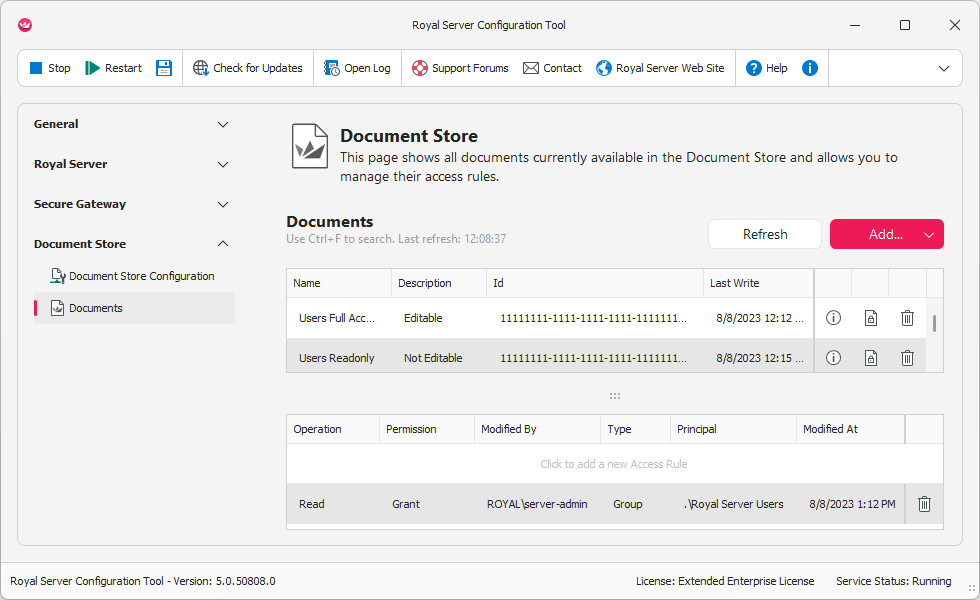Sort by Last Write column
Image resolution: width=980 pixels, height=600 pixels.
coord(758,283)
